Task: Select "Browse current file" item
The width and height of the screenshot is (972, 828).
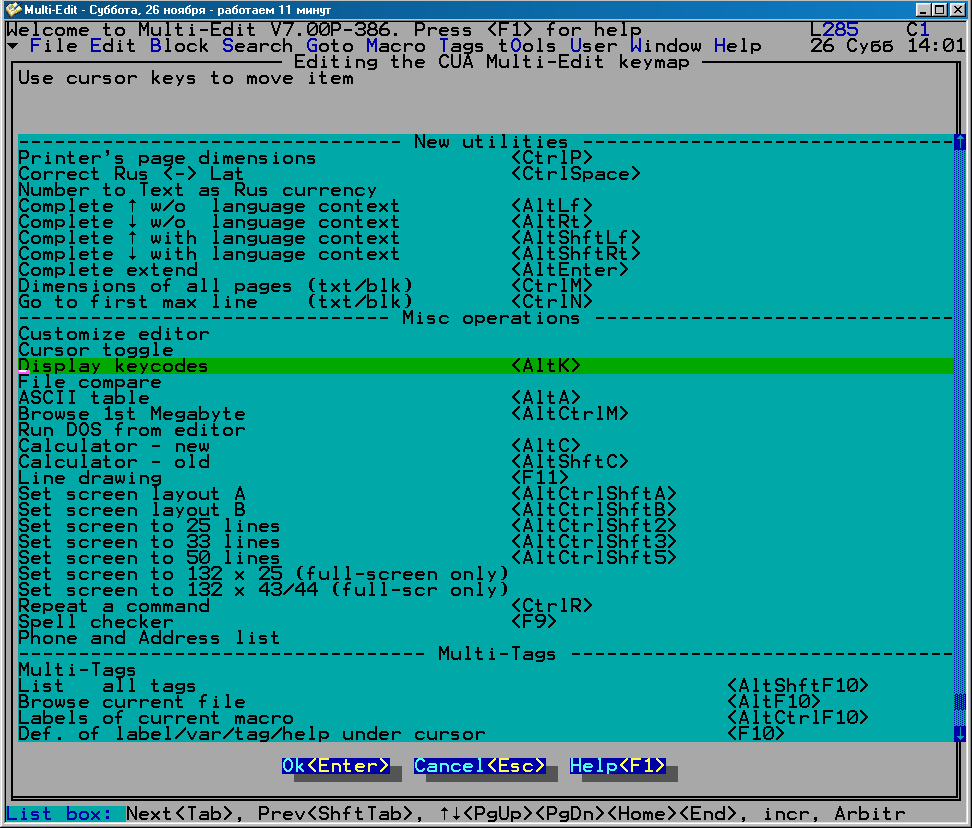Action: [485, 703]
